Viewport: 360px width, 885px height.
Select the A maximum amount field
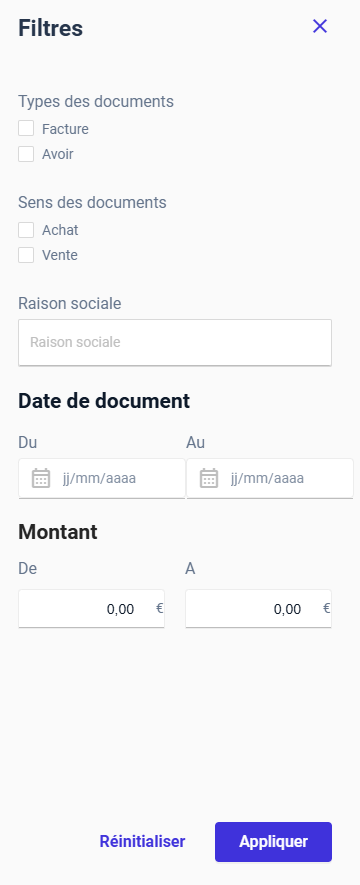[258, 609]
